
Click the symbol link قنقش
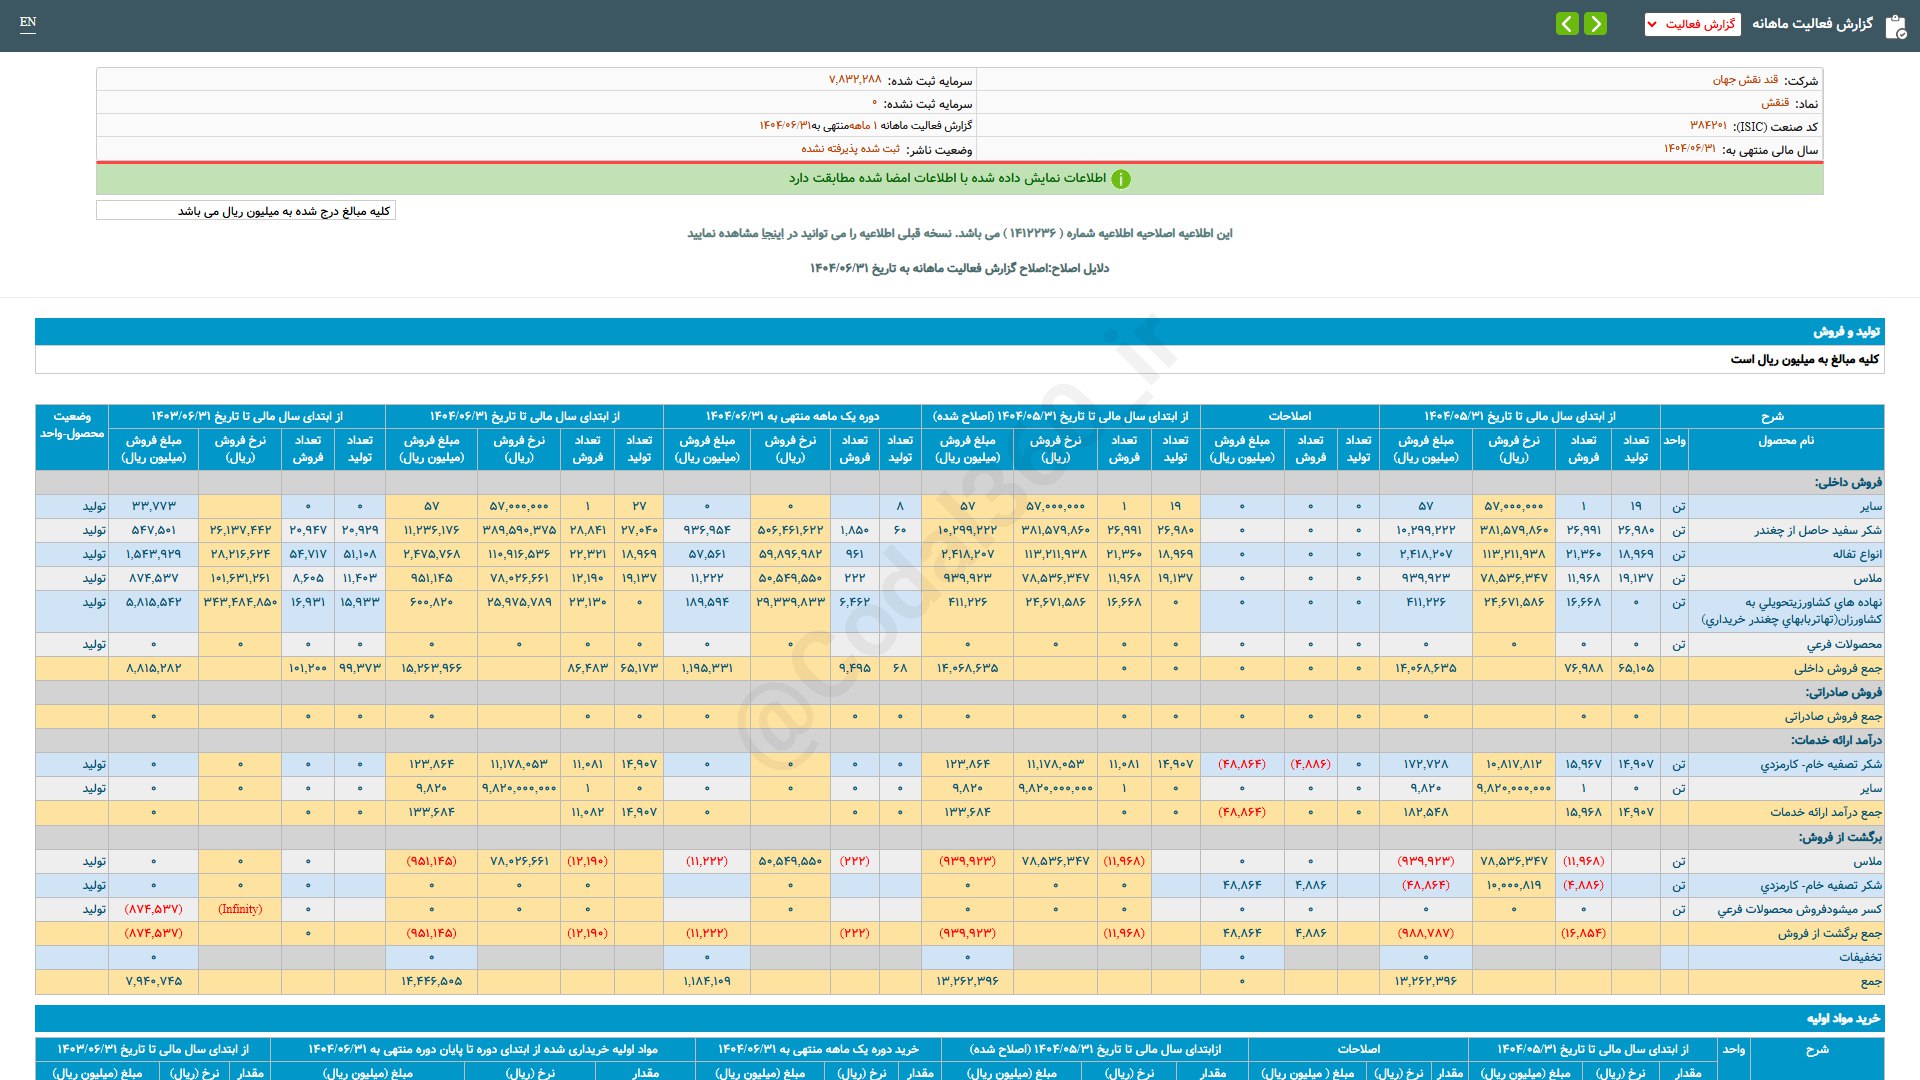click(1775, 103)
